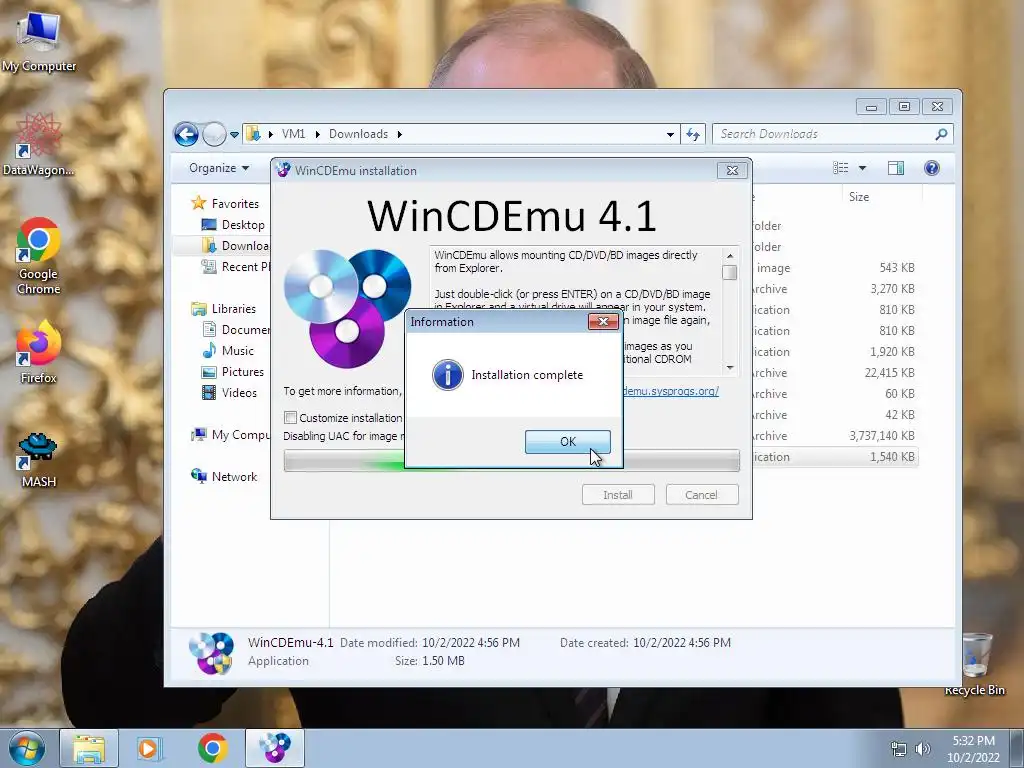Image resolution: width=1024 pixels, height=768 pixels.
Task: Launch Windows Media Player from taskbar
Action: [150, 748]
